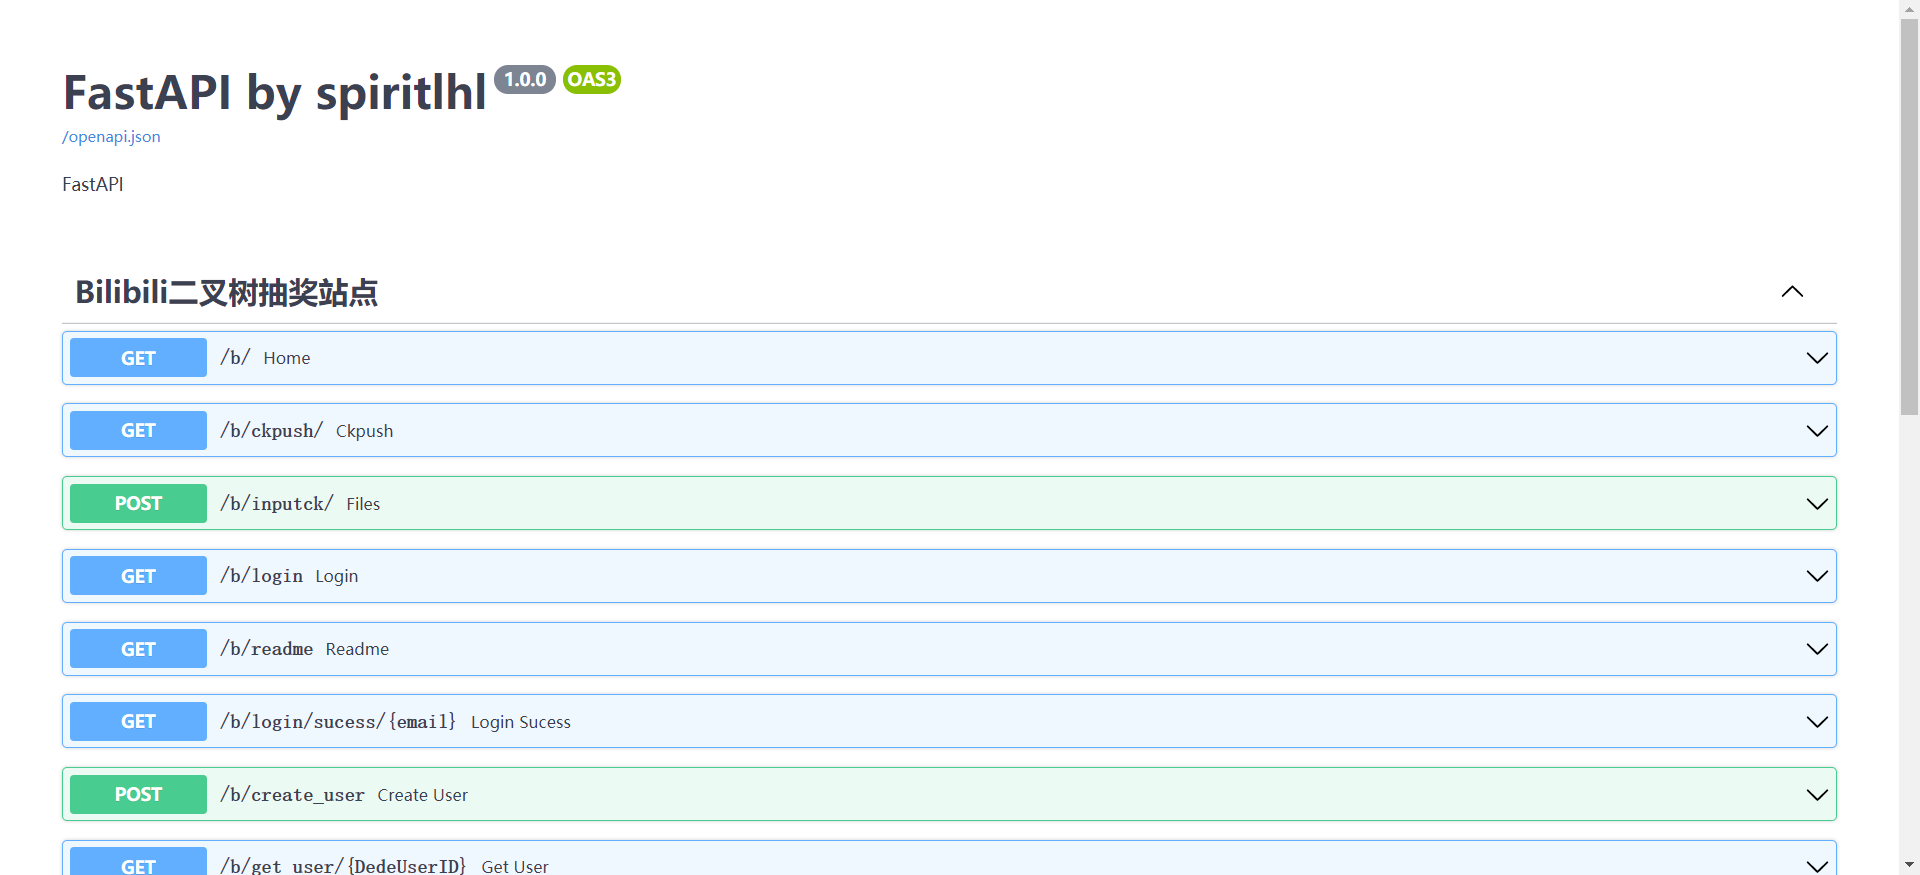Click the vertical scrollbar thumb
The height and width of the screenshot is (875, 1920).
(1910, 216)
